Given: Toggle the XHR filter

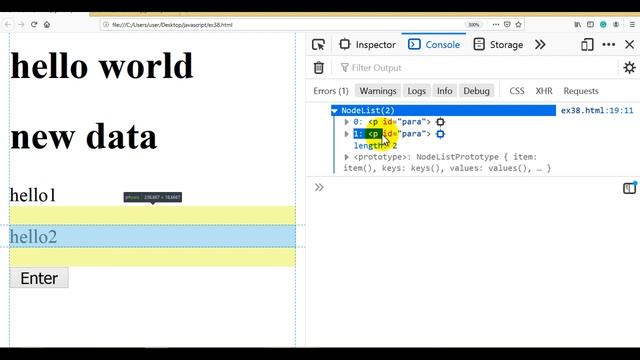Looking at the screenshot, I should pyautogui.click(x=544, y=91).
